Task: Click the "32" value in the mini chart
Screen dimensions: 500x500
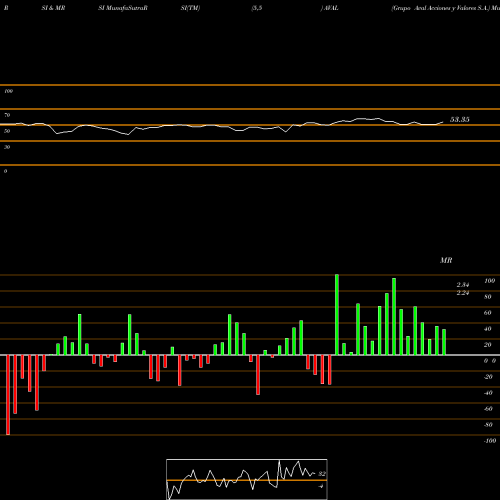Action: click(x=322, y=474)
